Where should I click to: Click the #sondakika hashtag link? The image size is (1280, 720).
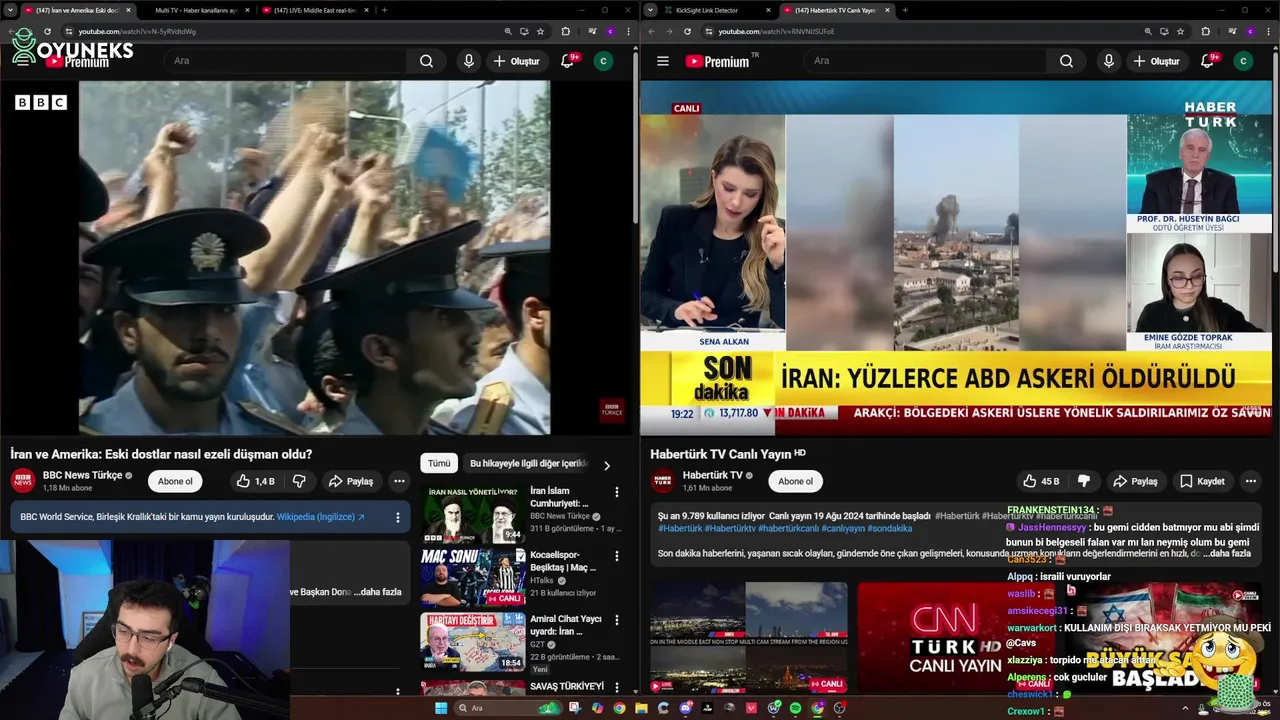[x=890, y=528]
